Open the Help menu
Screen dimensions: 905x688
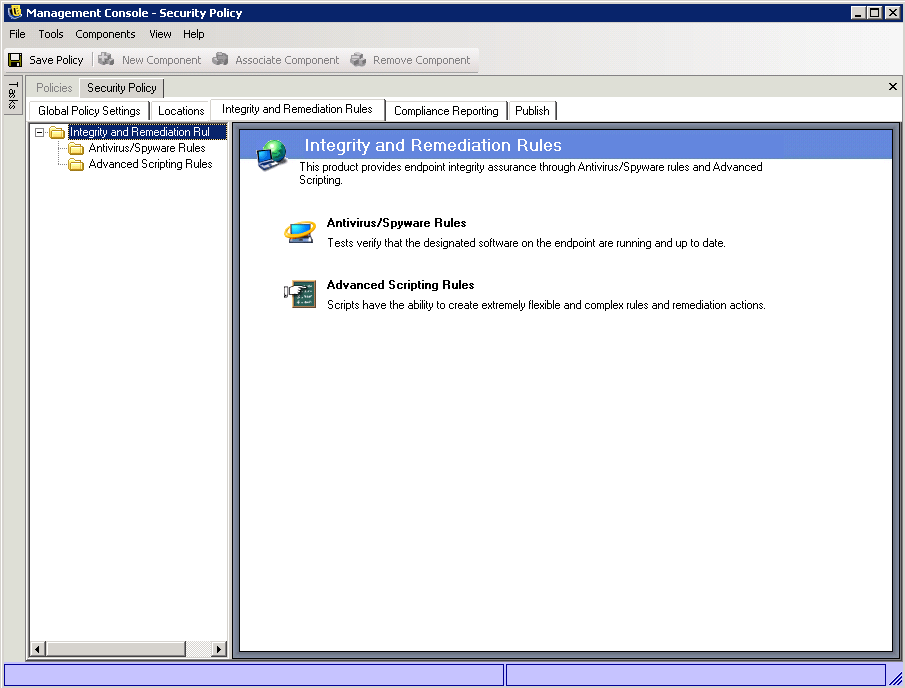(193, 34)
